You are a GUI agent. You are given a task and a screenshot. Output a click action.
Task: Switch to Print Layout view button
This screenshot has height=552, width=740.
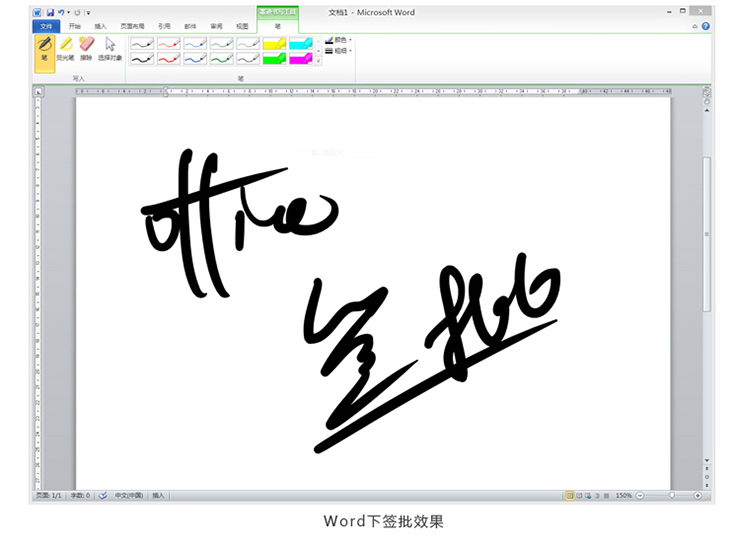click(569, 495)
